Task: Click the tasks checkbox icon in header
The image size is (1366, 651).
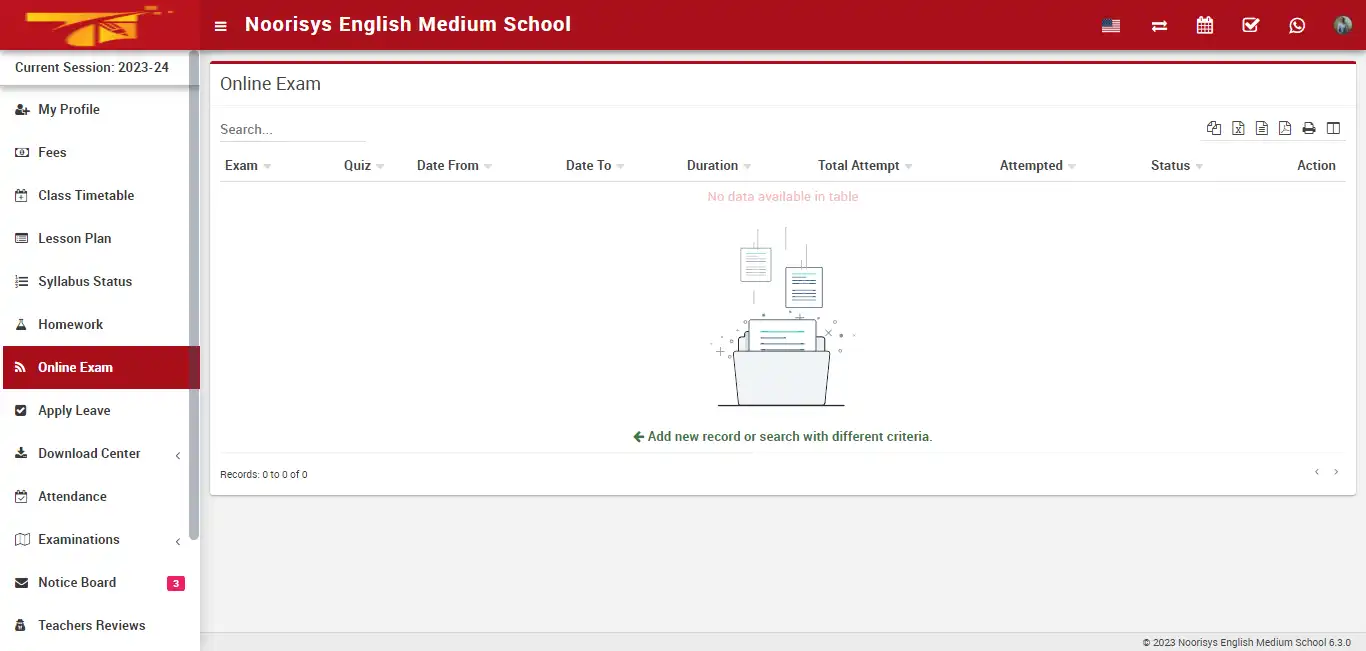Action: point(1250,25)
